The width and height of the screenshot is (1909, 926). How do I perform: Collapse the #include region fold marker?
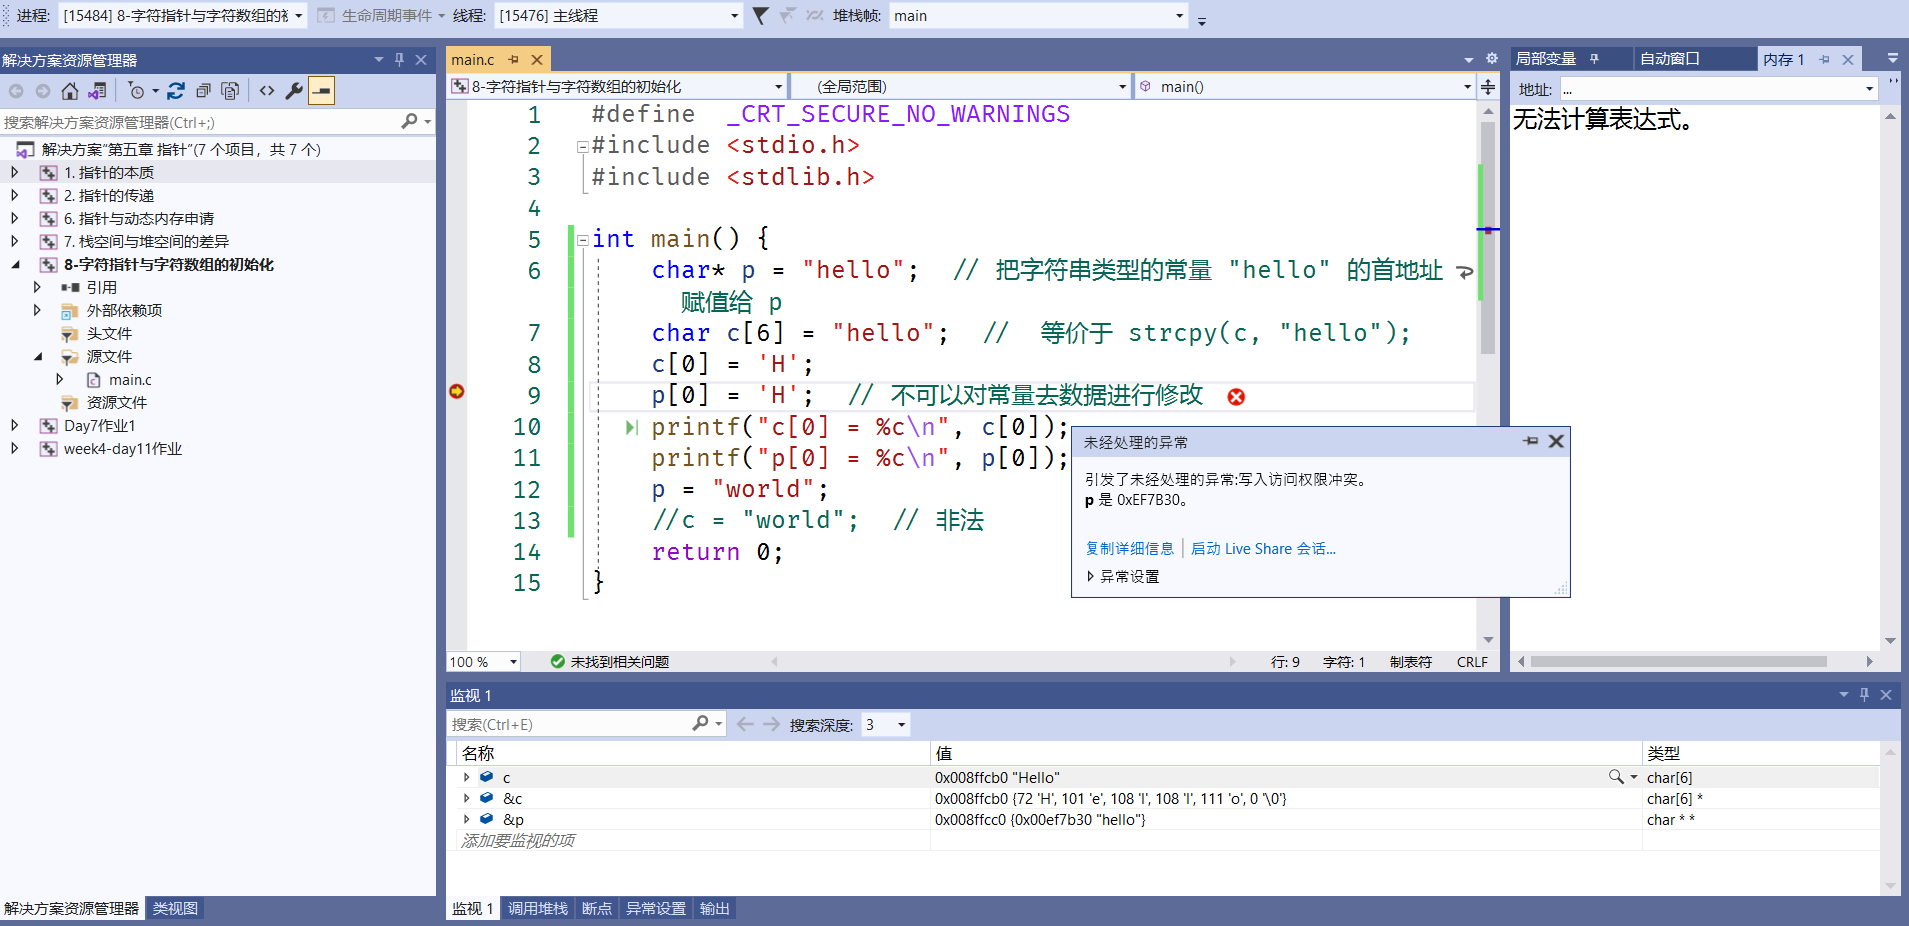[582, 146]
